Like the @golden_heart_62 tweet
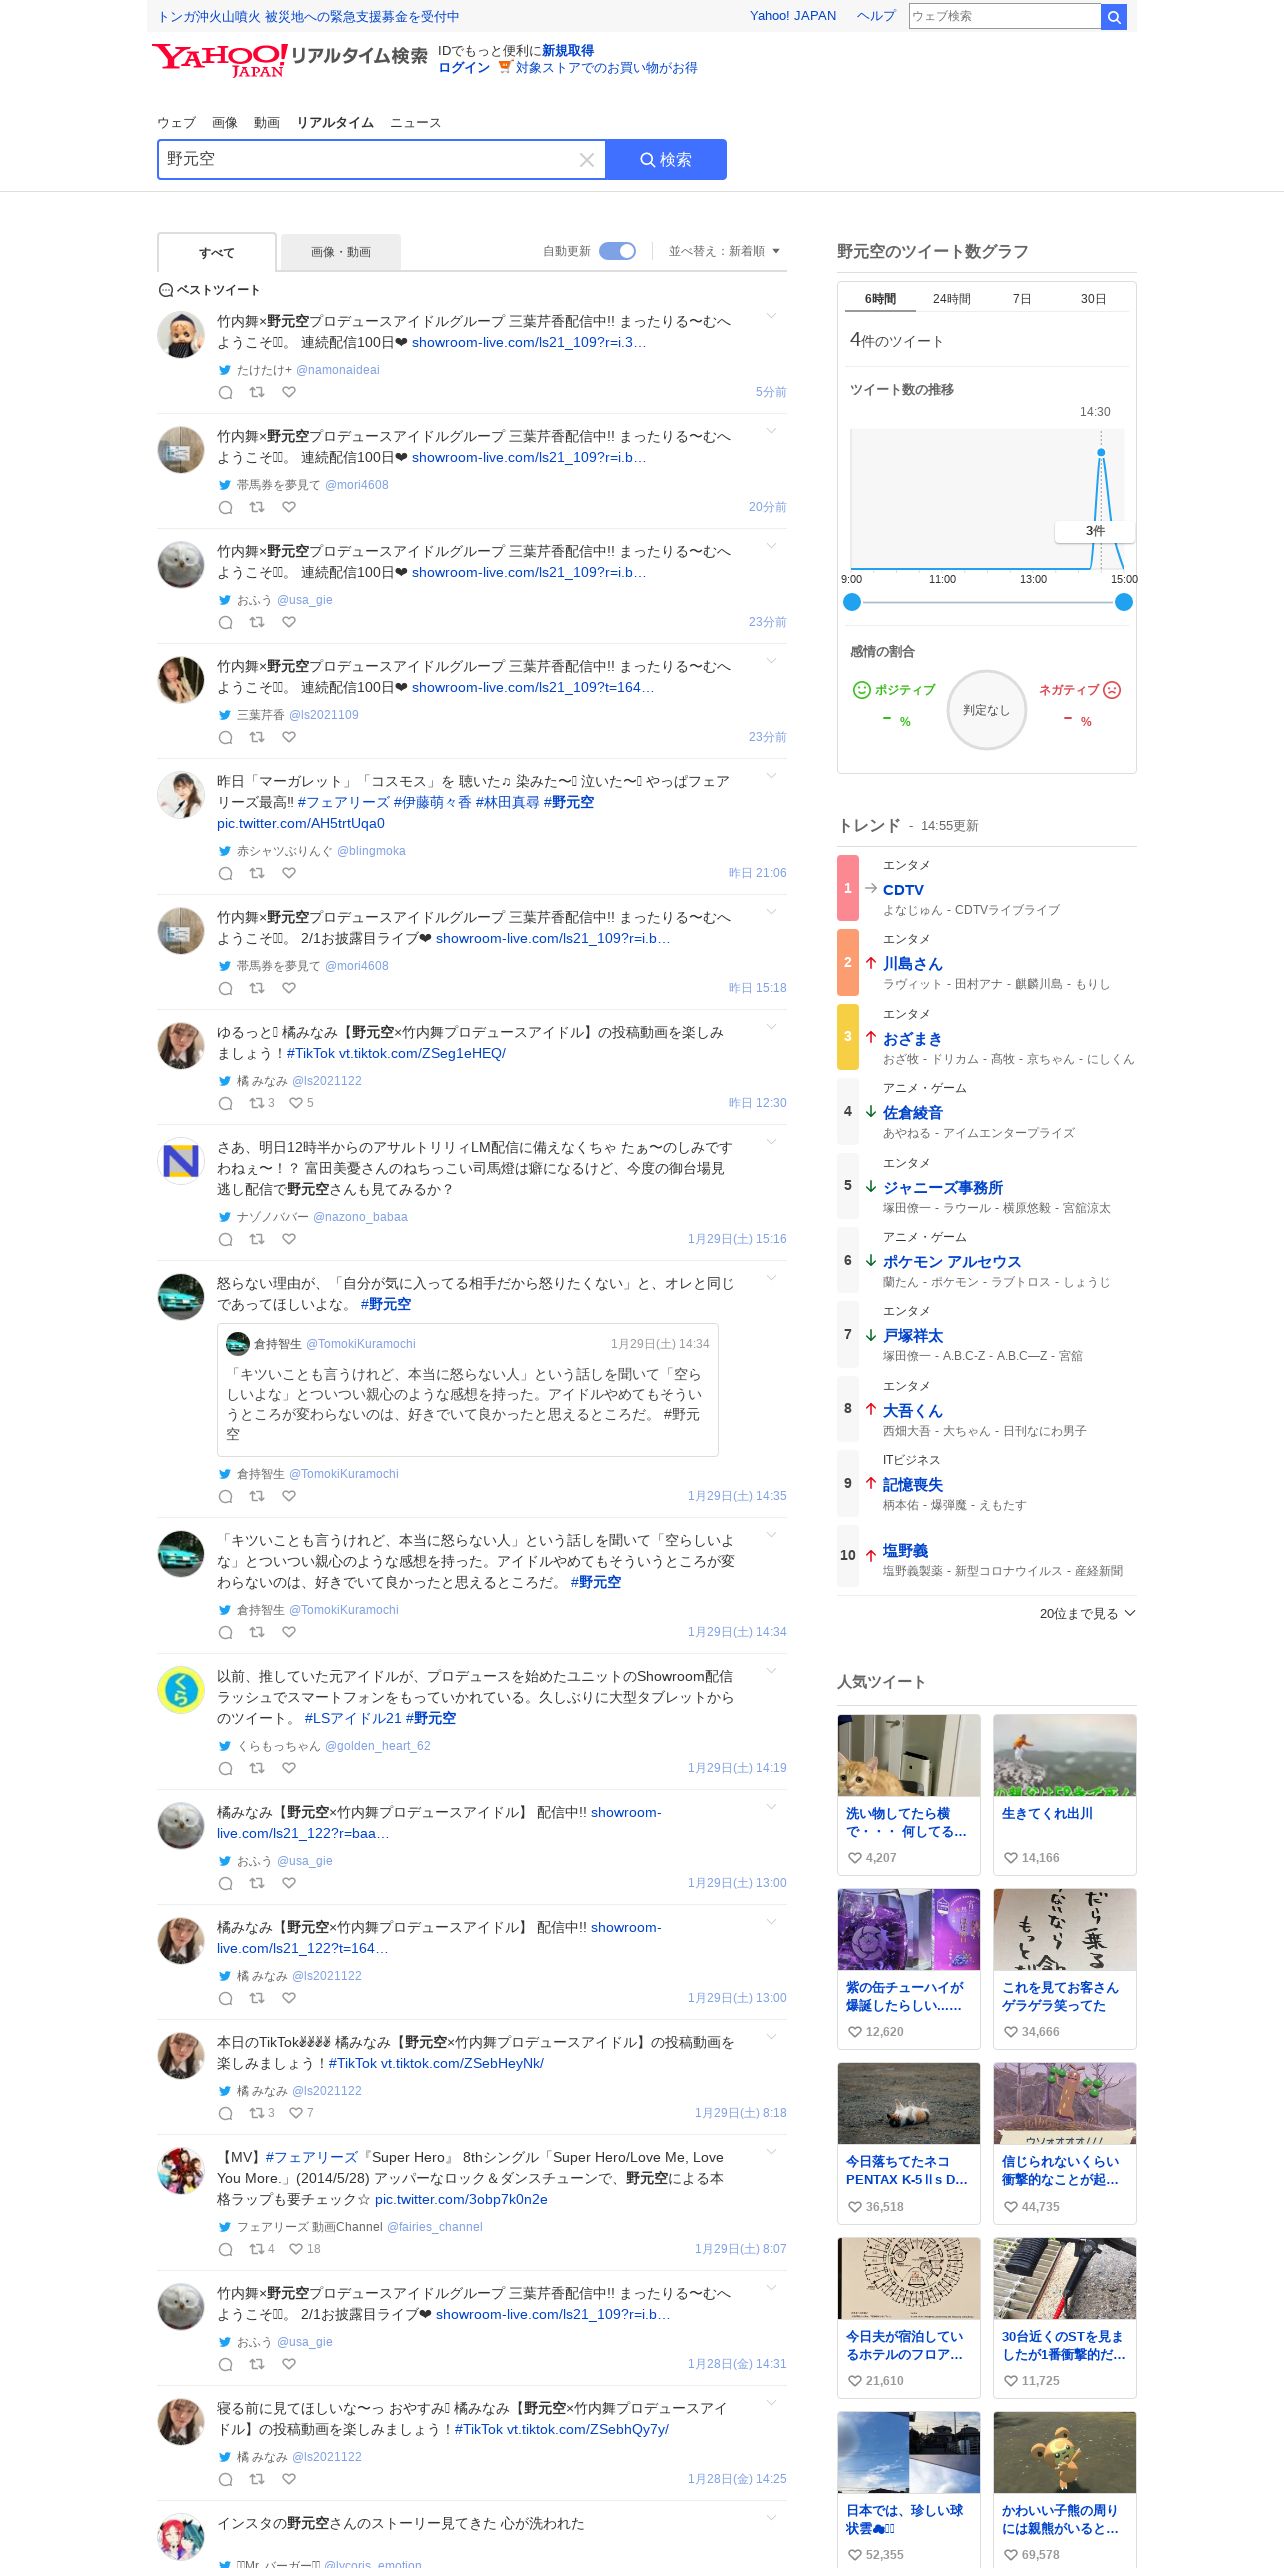1284x2568 pixels. coord(289,1768)
